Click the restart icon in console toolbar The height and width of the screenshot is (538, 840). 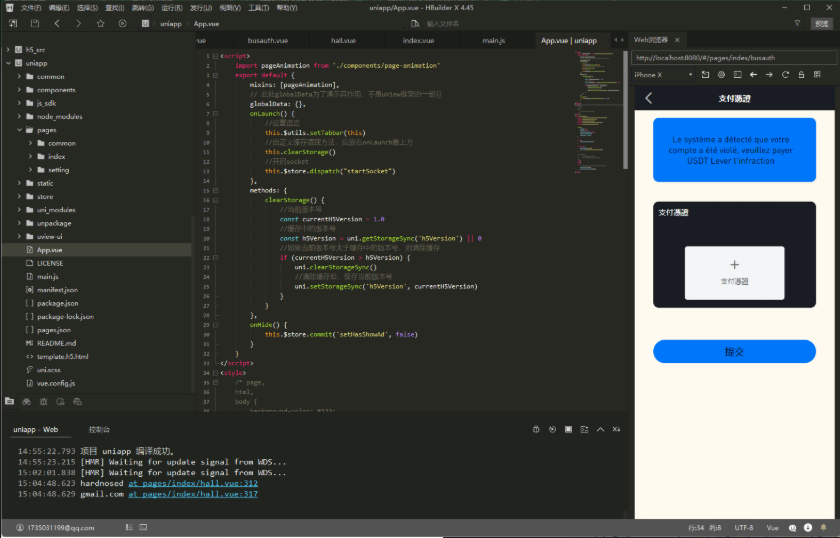pyautogui.click(x=552, y=429)
